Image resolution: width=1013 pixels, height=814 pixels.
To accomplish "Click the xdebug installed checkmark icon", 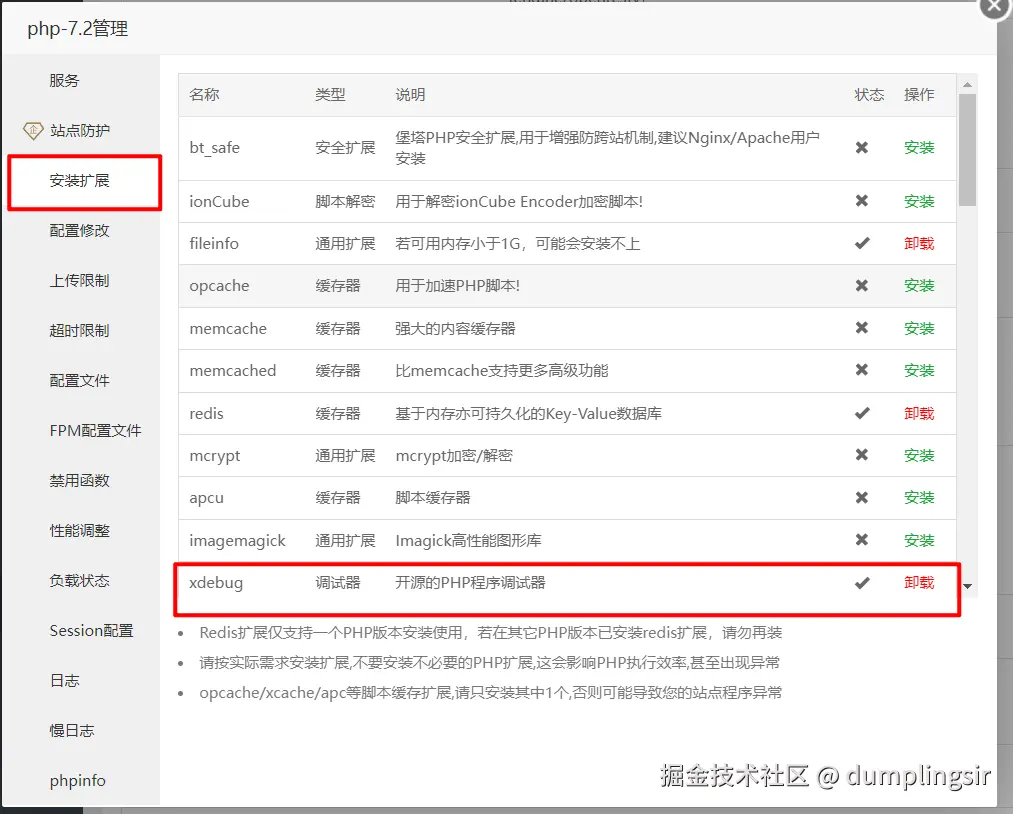I will [x=862, y=583].
